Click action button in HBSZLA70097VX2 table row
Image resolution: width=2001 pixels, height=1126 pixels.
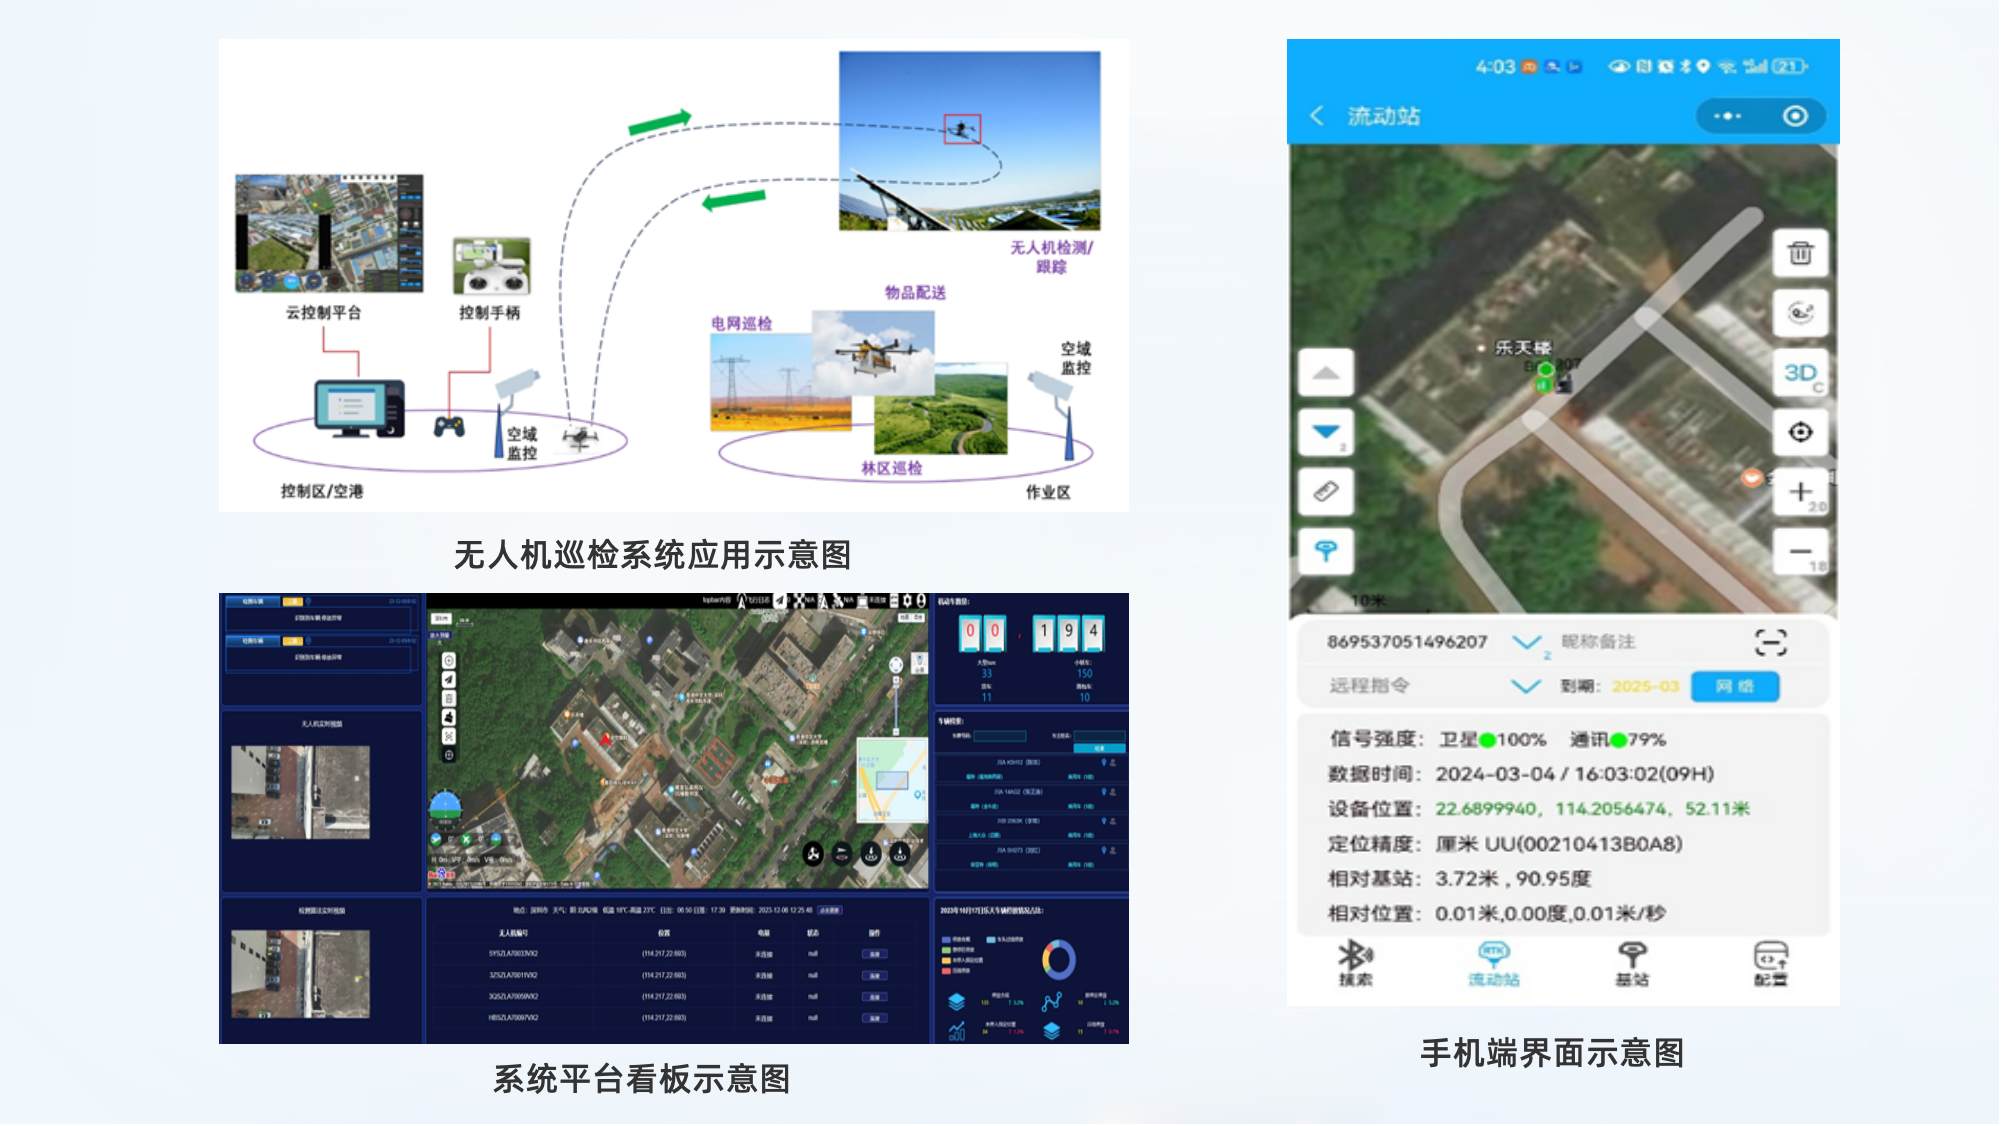[875, 1018]
